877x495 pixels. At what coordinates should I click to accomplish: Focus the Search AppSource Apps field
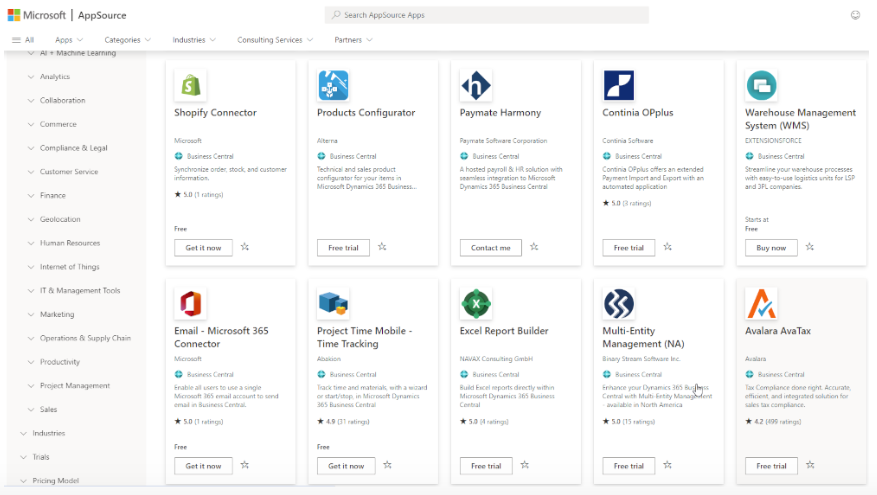[487, 15]
